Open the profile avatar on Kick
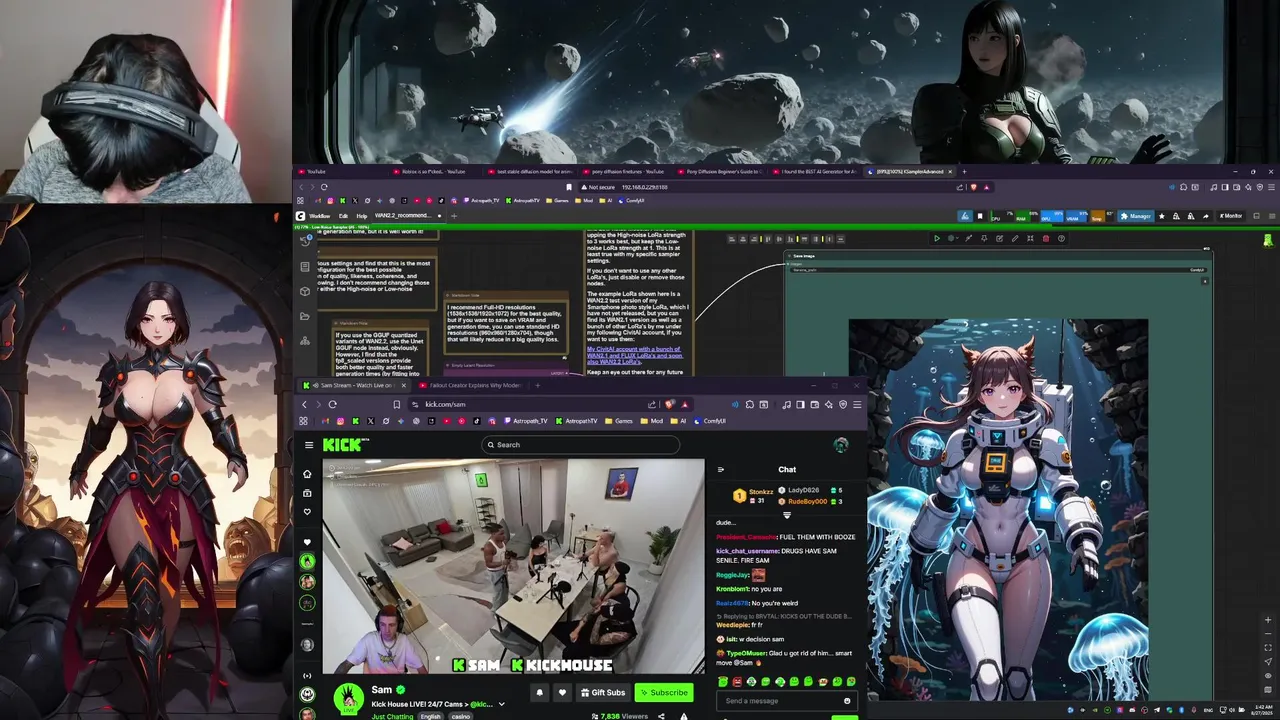The width and height of the screenshot is (1280, 720). [x=841, y=445]
